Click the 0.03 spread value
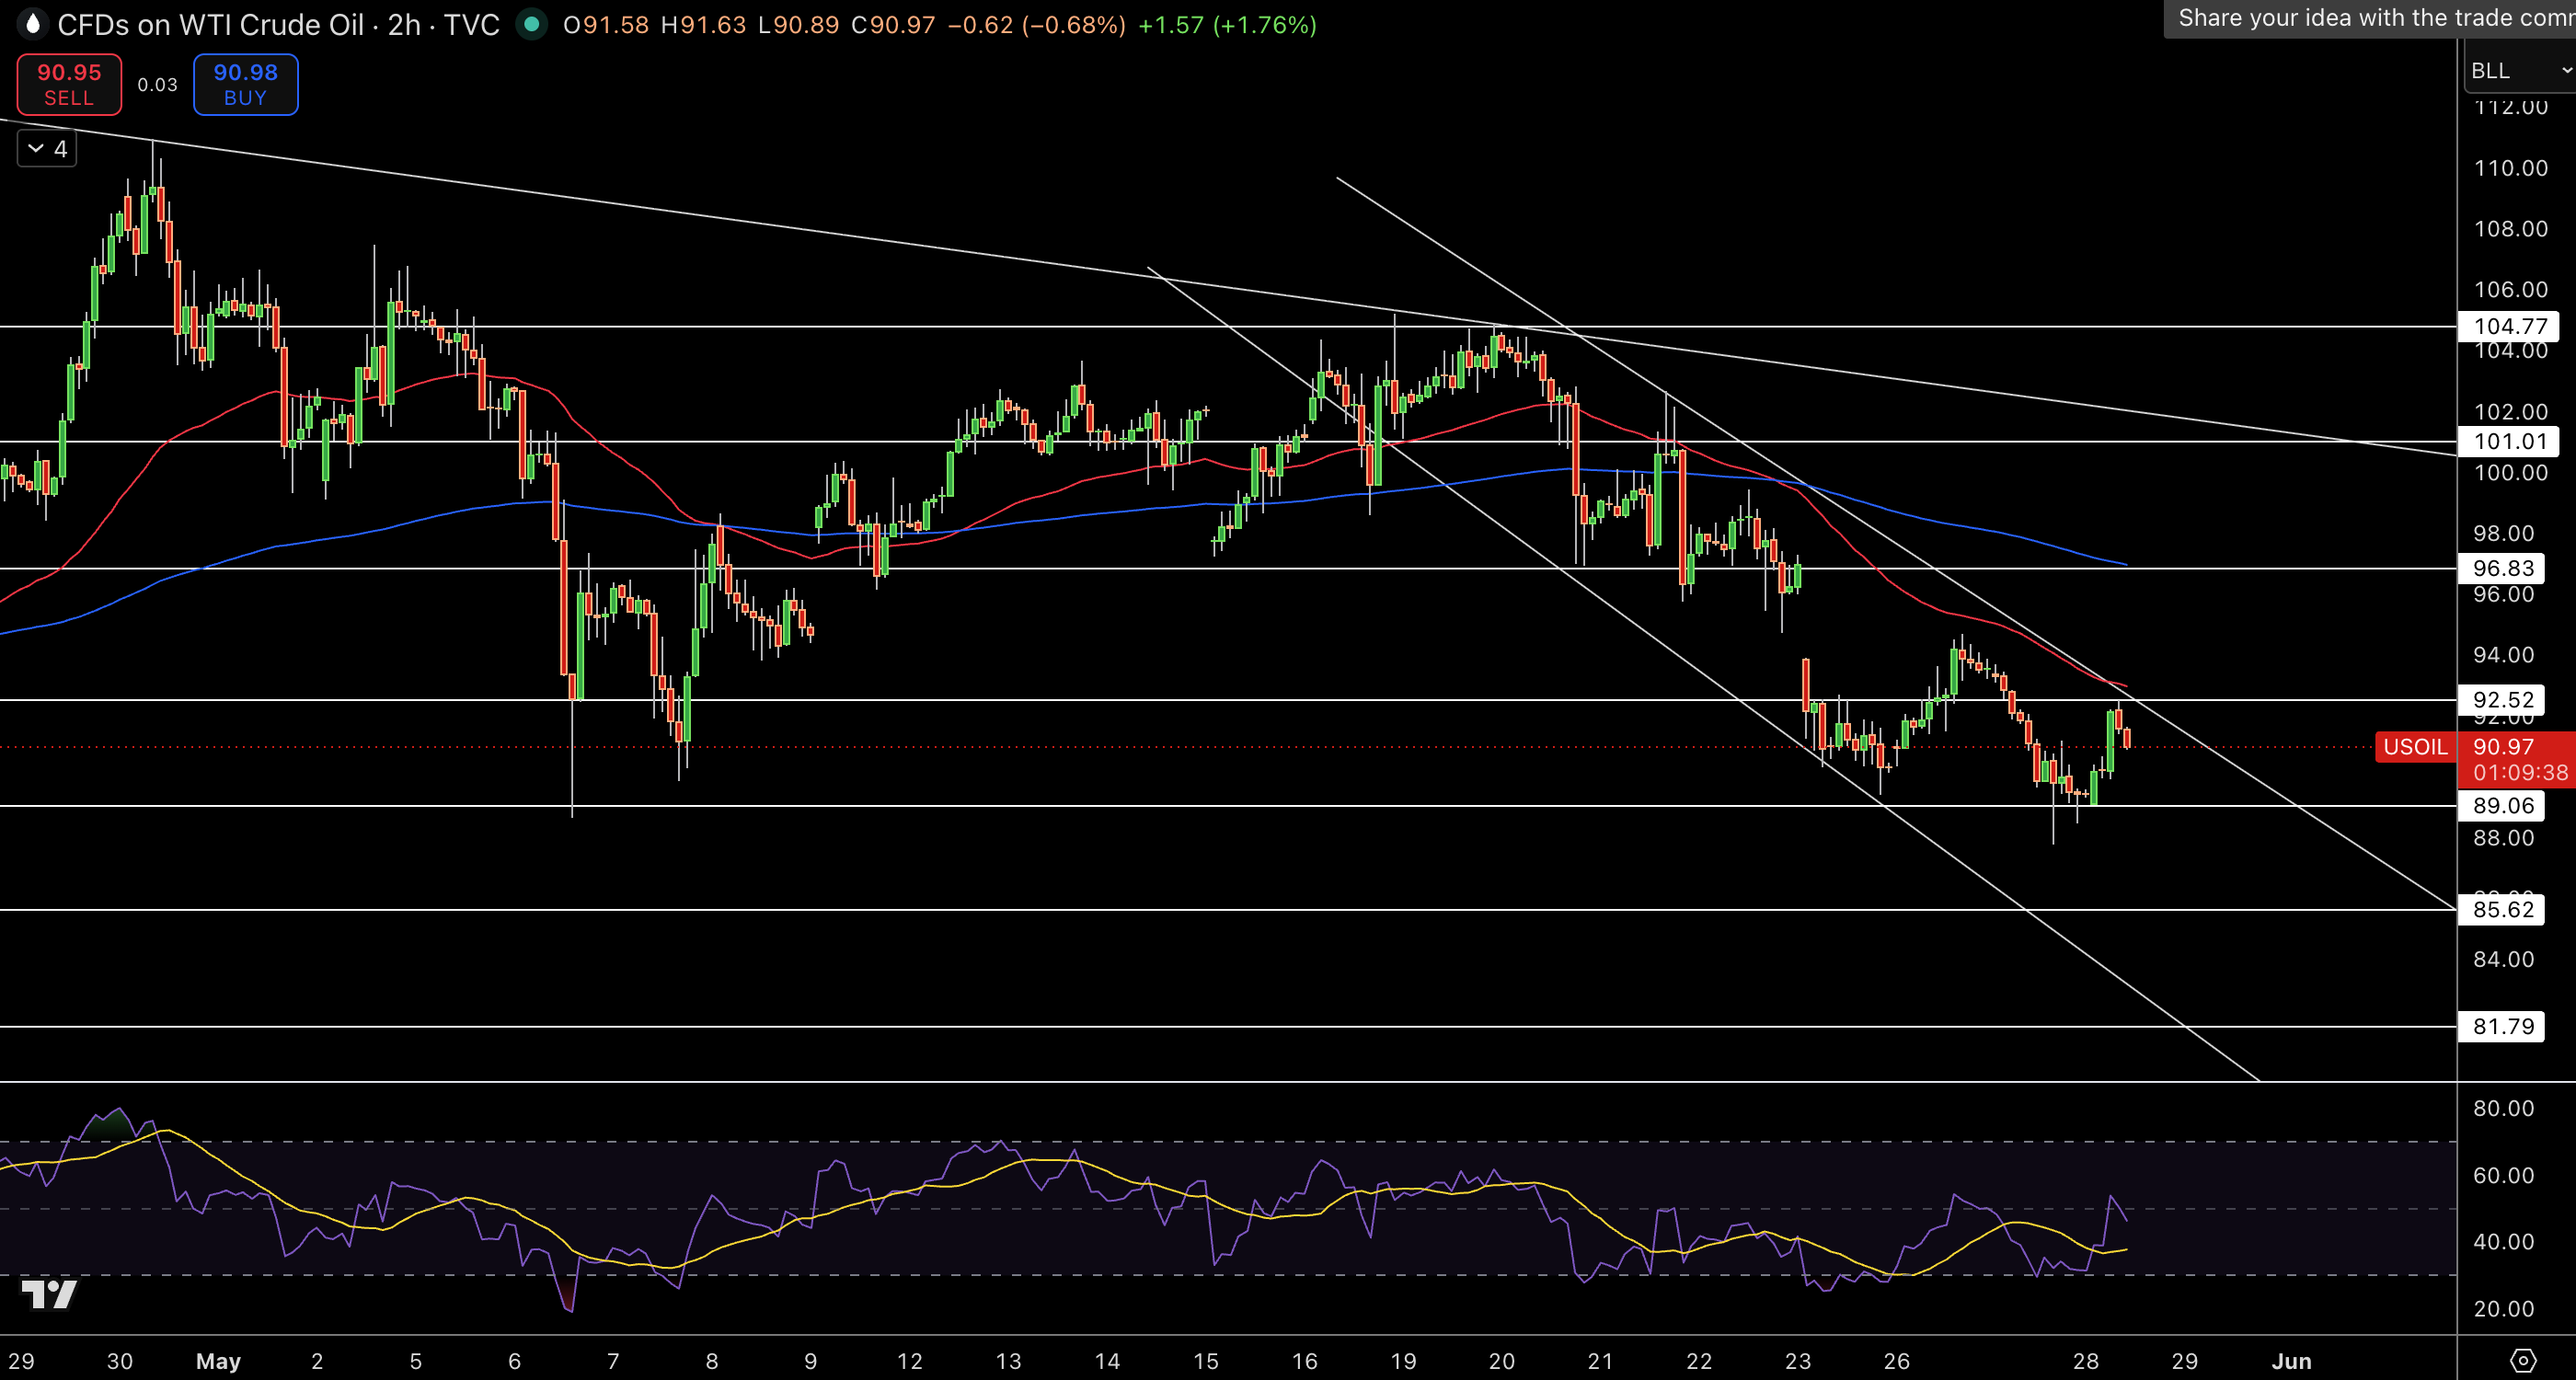 [157, 85]
